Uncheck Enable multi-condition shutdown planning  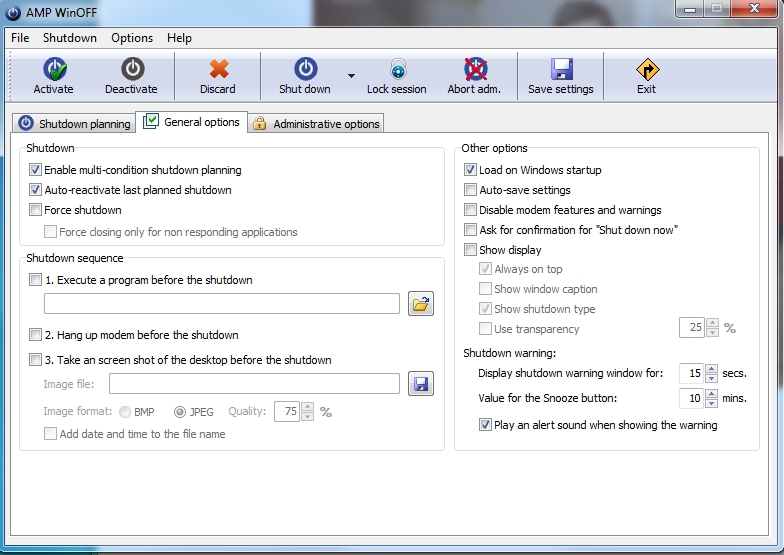tap(35, 170)
